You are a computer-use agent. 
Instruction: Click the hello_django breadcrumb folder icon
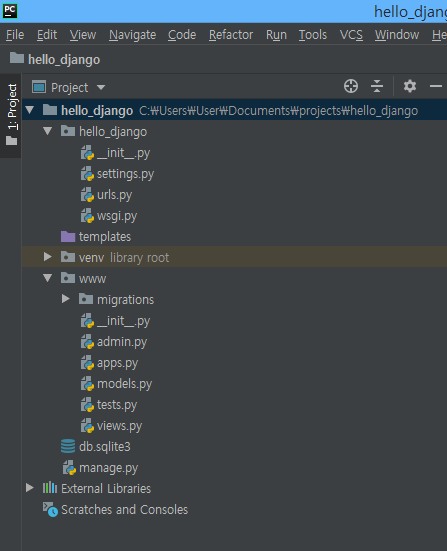[x=17, y=58]
